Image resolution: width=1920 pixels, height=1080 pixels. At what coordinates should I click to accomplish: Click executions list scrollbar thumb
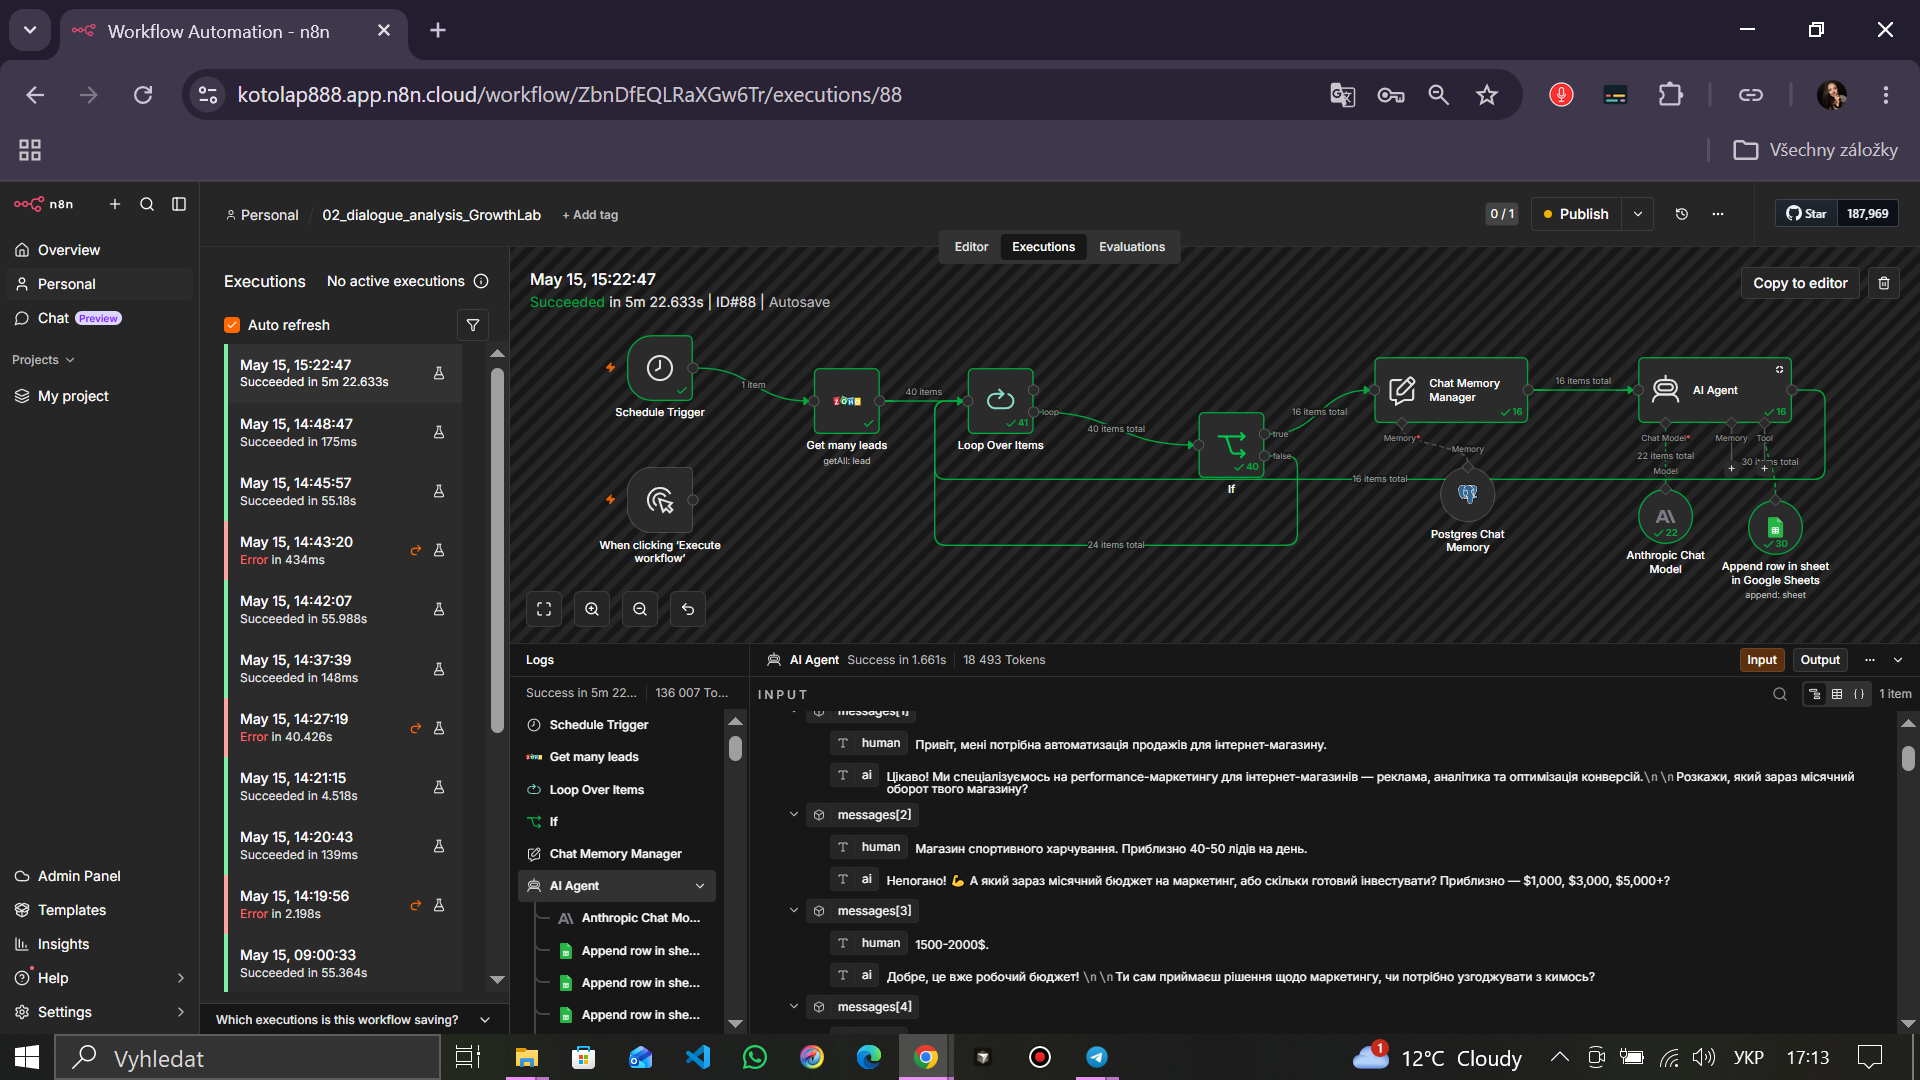pos(497,550)
